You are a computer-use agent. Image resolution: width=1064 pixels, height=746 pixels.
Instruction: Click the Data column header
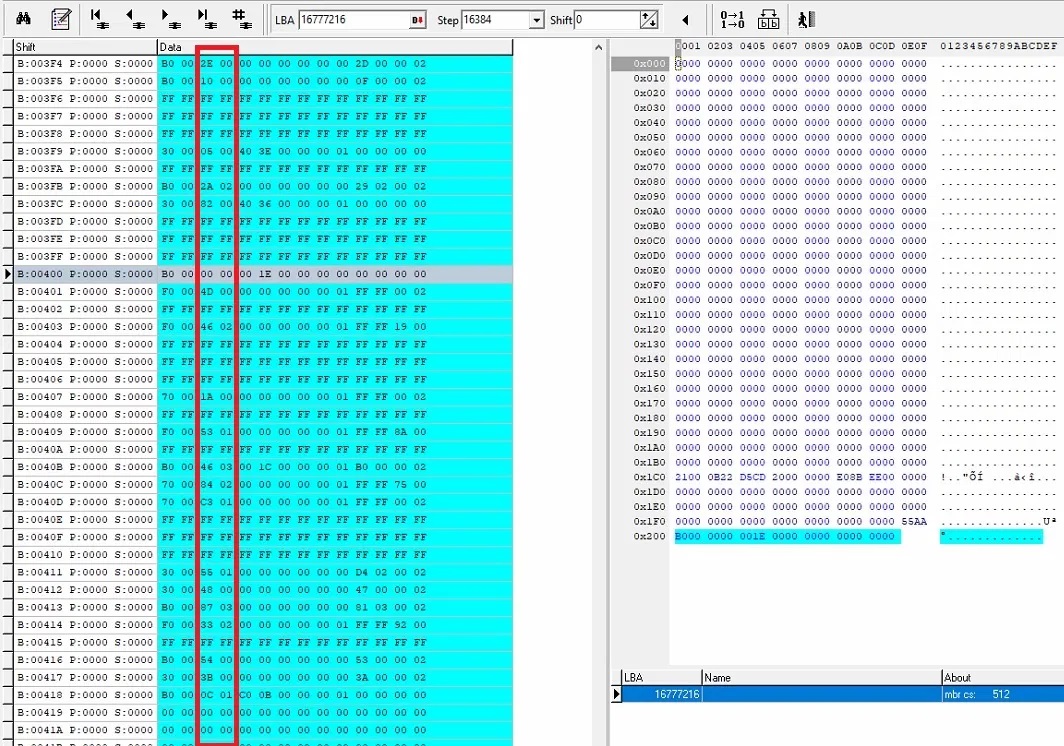pos(334,47)
